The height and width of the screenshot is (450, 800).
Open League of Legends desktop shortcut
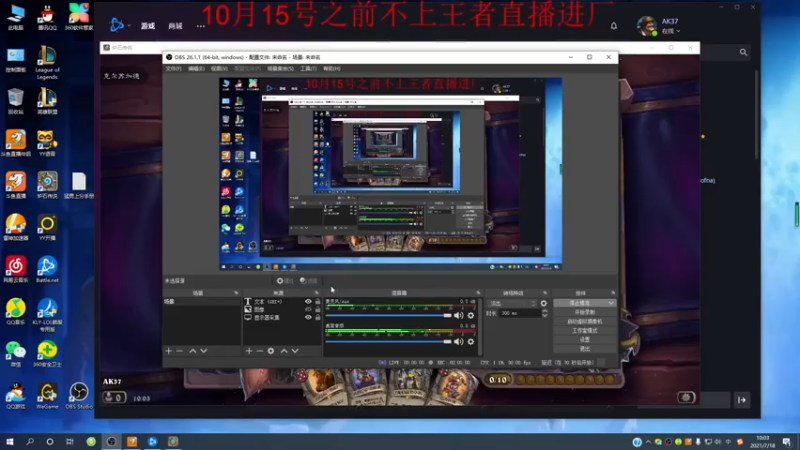coord(47,63)
